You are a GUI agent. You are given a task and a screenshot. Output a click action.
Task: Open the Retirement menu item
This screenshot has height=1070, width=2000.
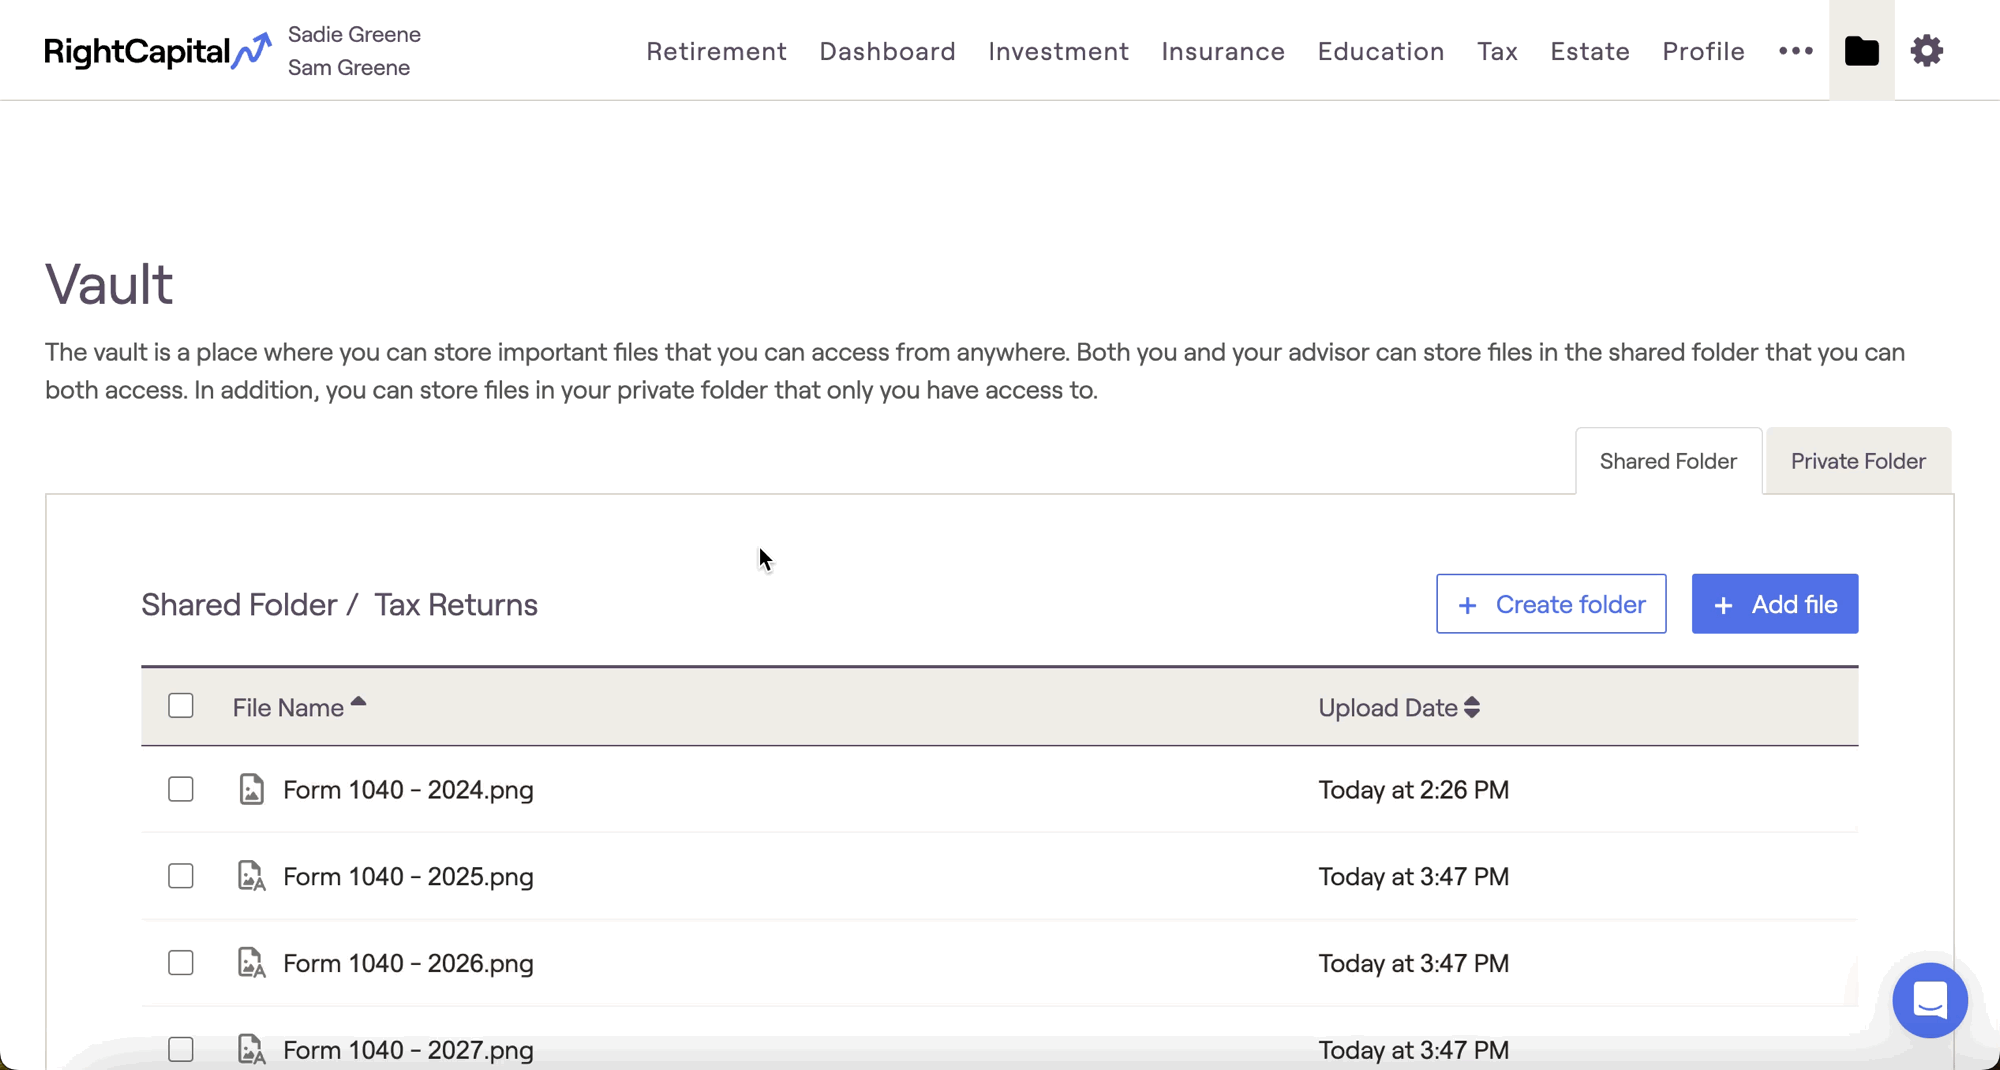[x=716, y=51]
